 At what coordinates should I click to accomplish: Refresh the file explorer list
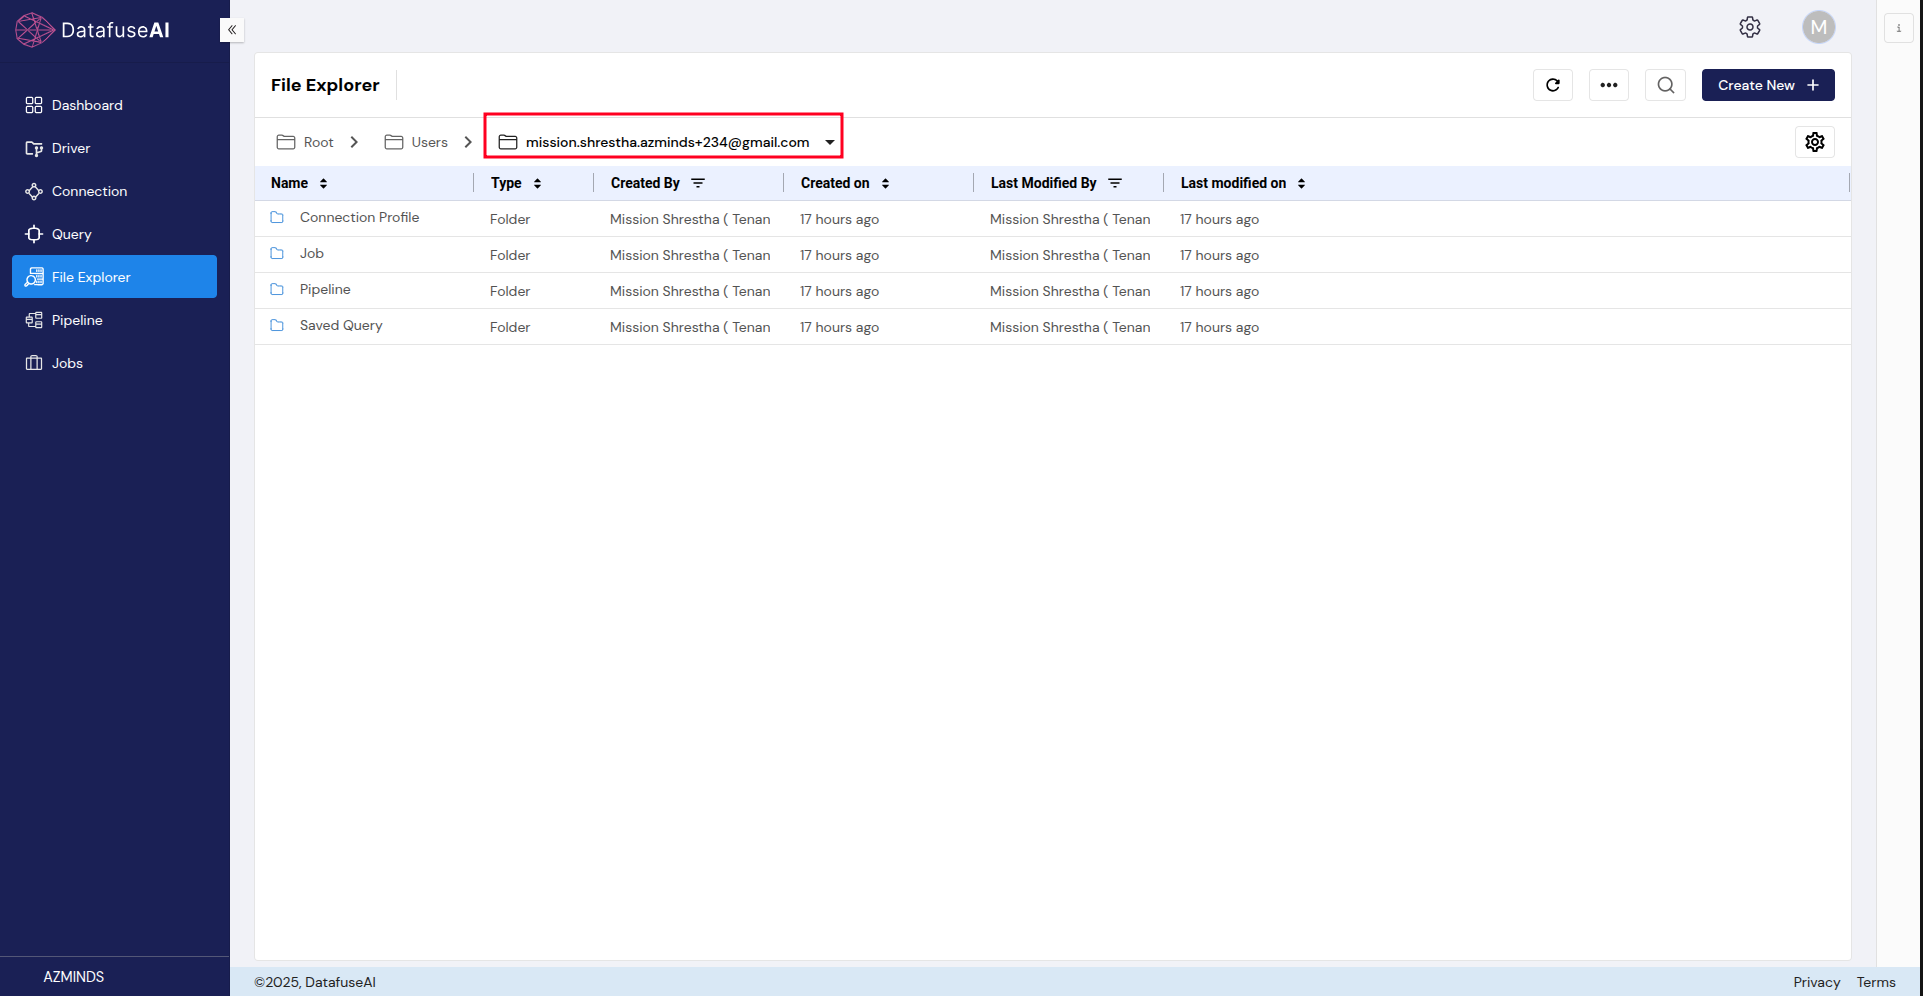1552,85
